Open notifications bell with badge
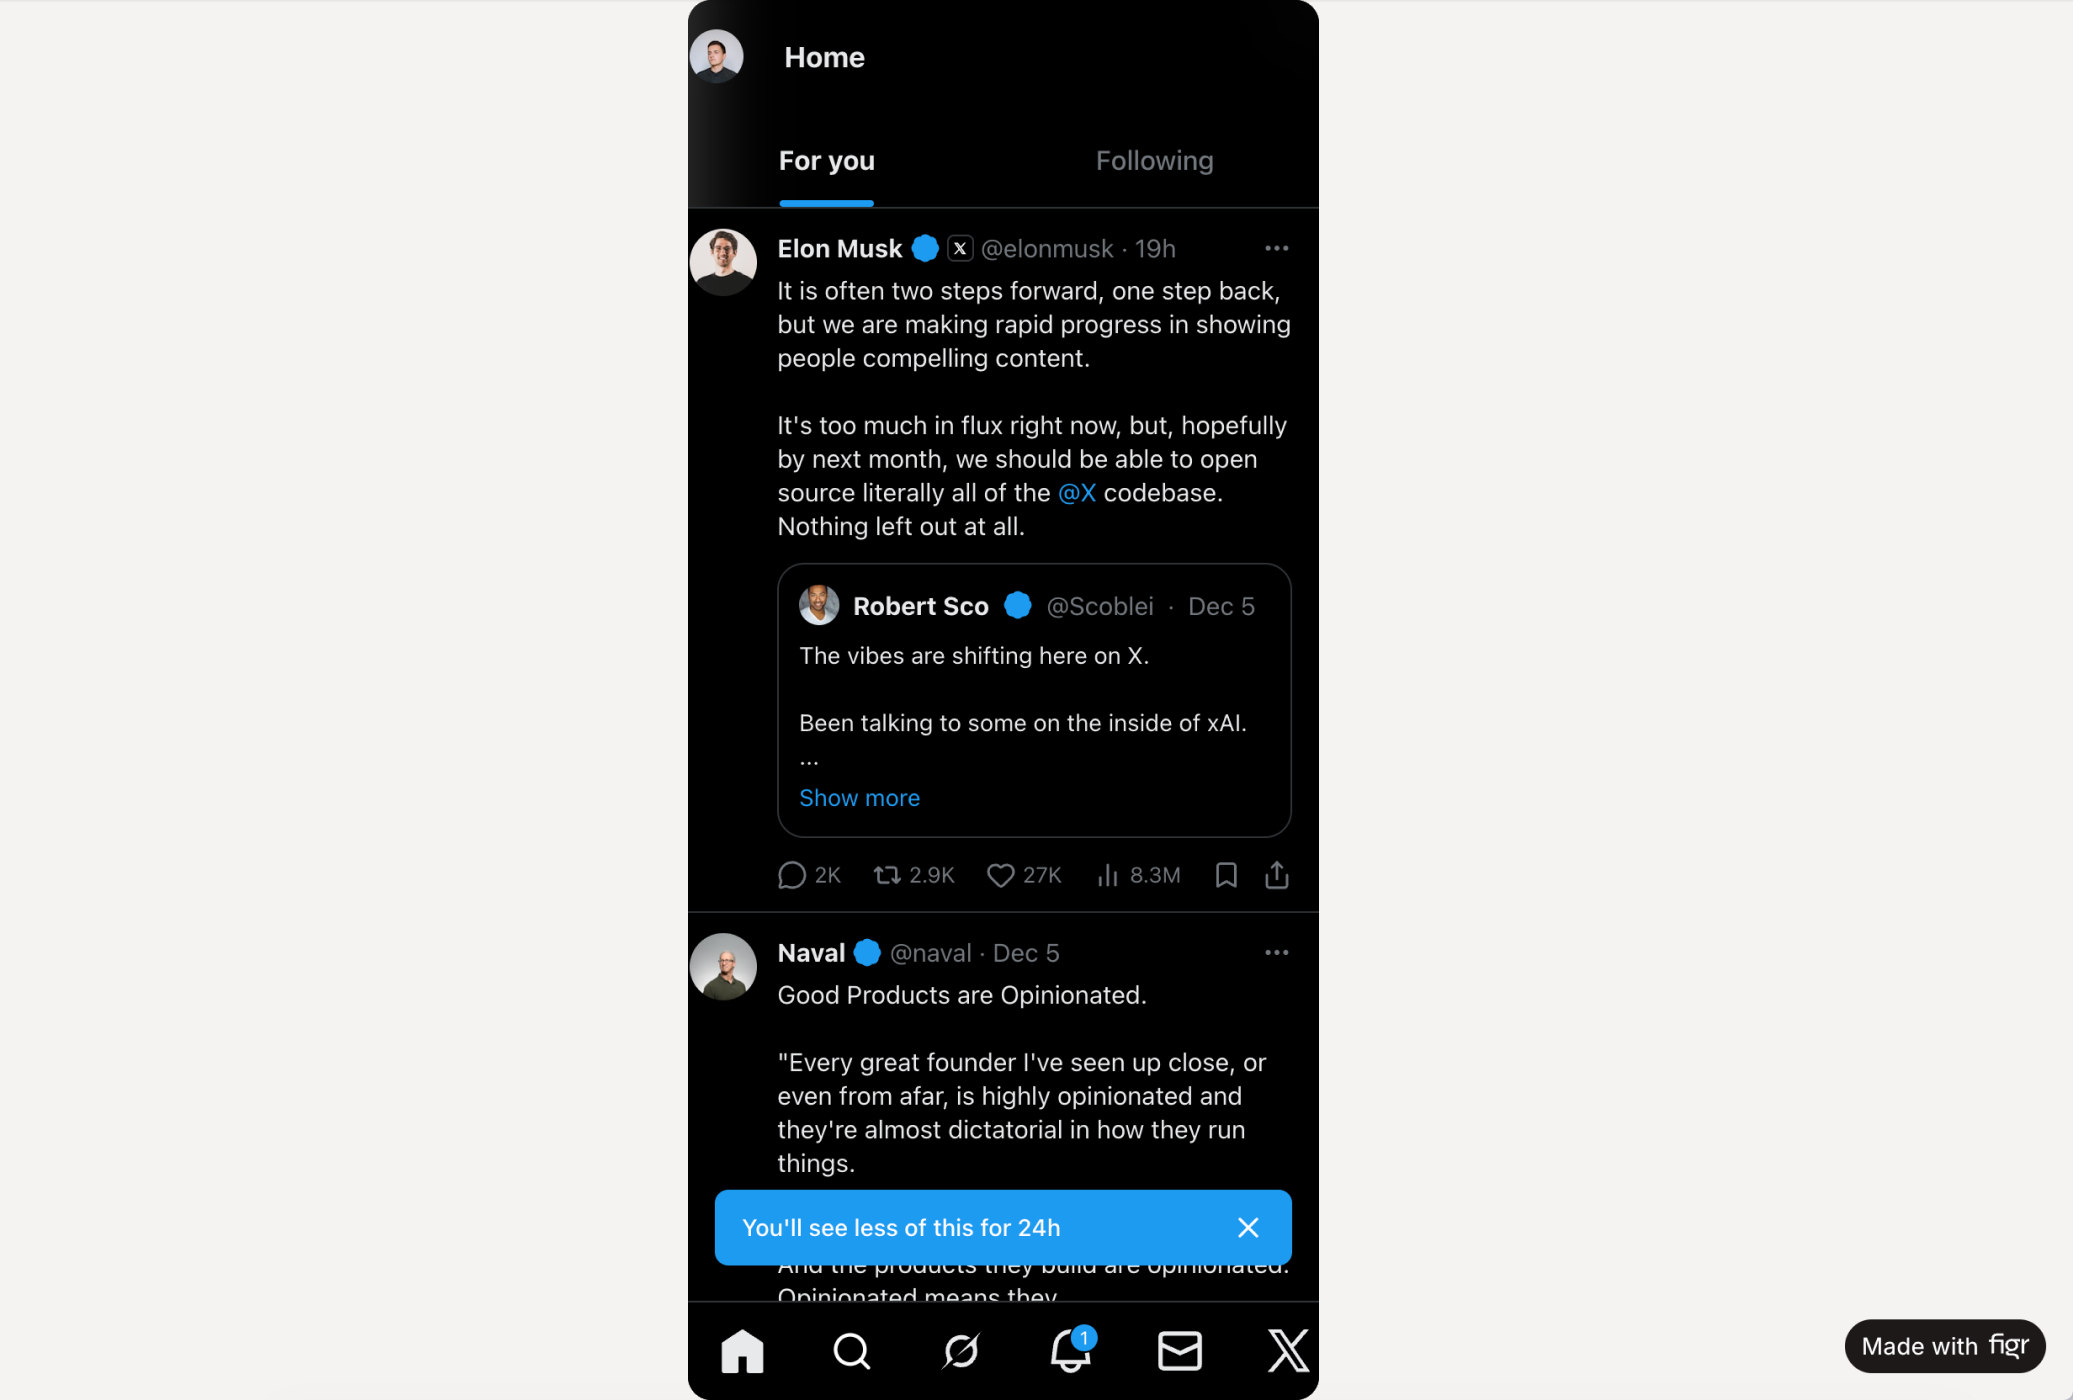2100x1400 pixels. [1072, 1349]
